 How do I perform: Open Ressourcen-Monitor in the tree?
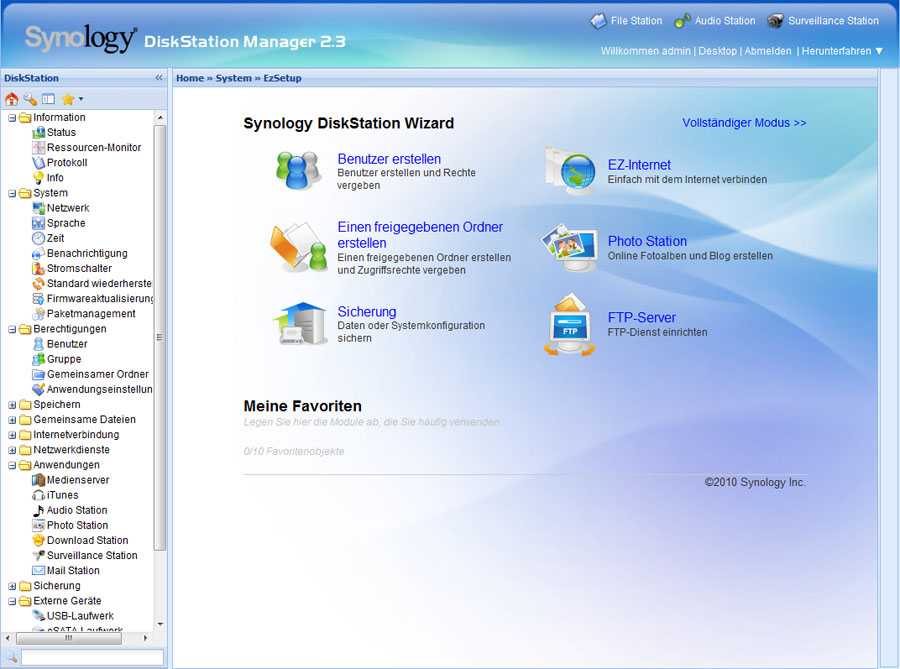click(x=87, y=147)
